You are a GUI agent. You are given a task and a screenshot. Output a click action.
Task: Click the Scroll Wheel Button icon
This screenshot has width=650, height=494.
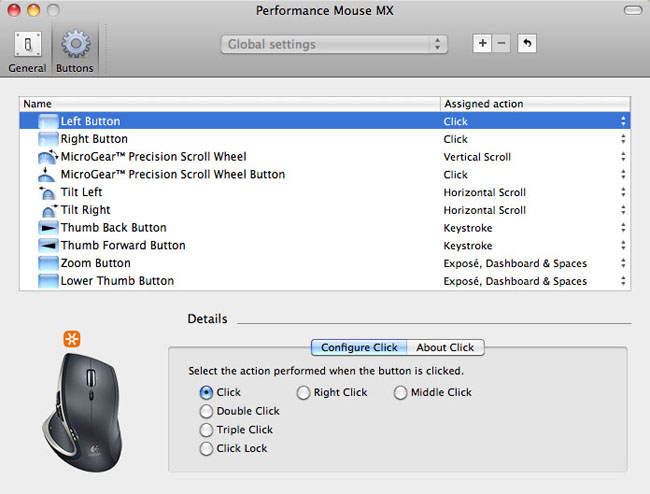click(x=46, y=174)
